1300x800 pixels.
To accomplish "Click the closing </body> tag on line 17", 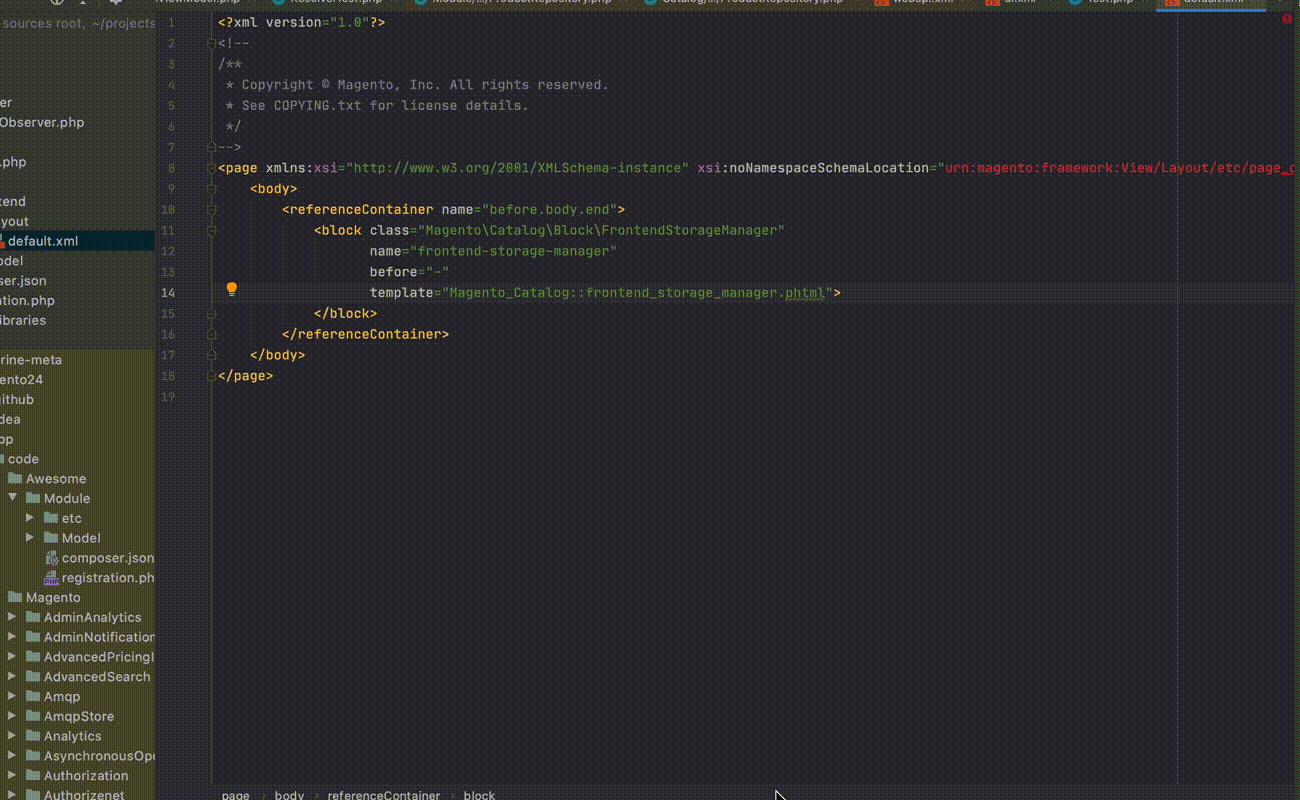I will click(277, 355).
